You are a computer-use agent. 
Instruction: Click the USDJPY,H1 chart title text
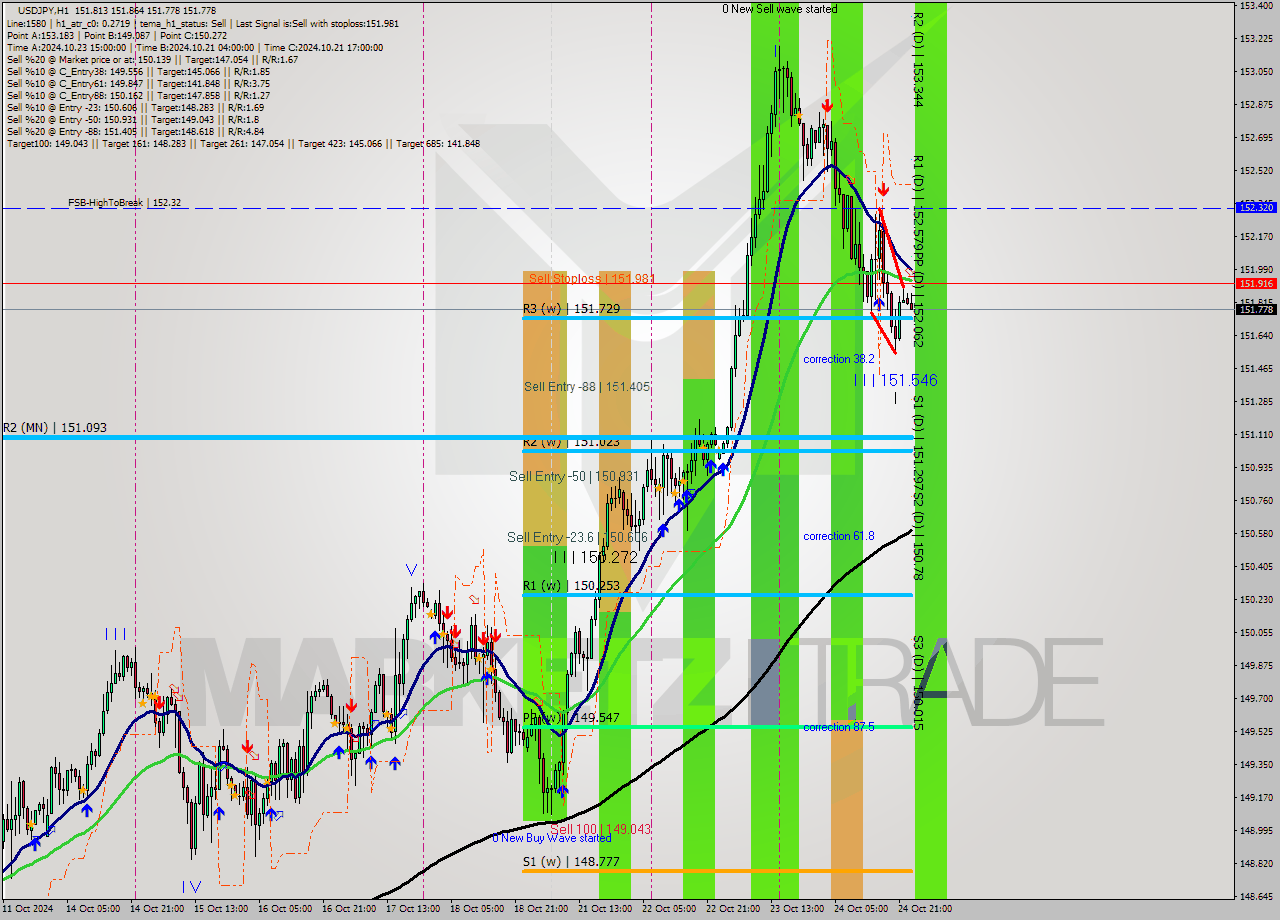tap(43, 10)
